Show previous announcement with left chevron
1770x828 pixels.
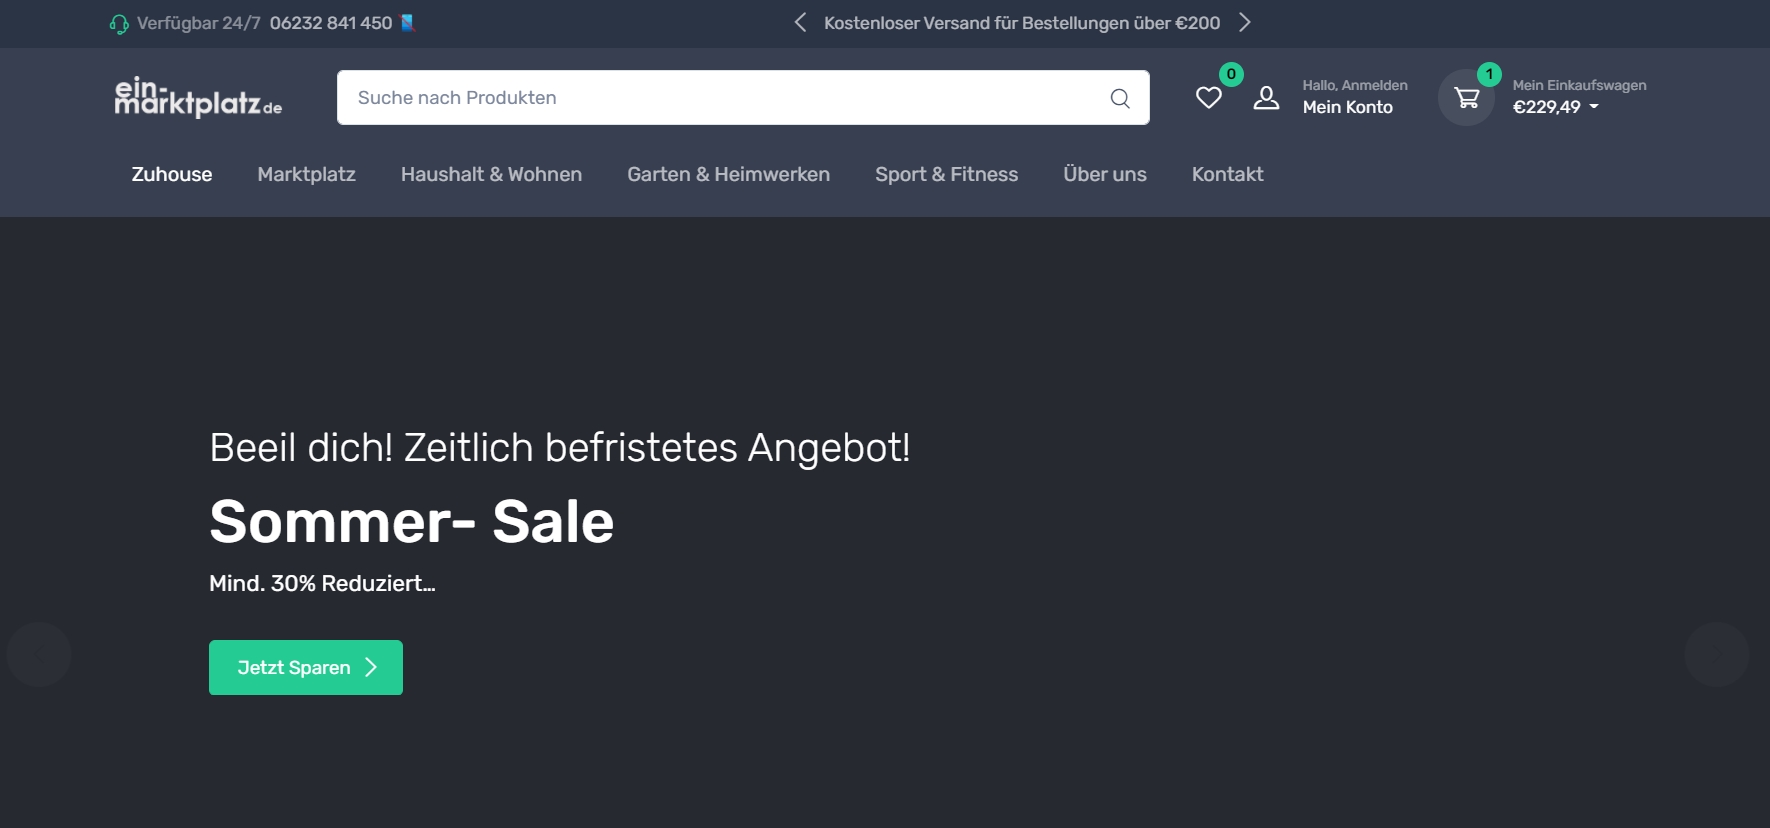click(x=800, y=22)
